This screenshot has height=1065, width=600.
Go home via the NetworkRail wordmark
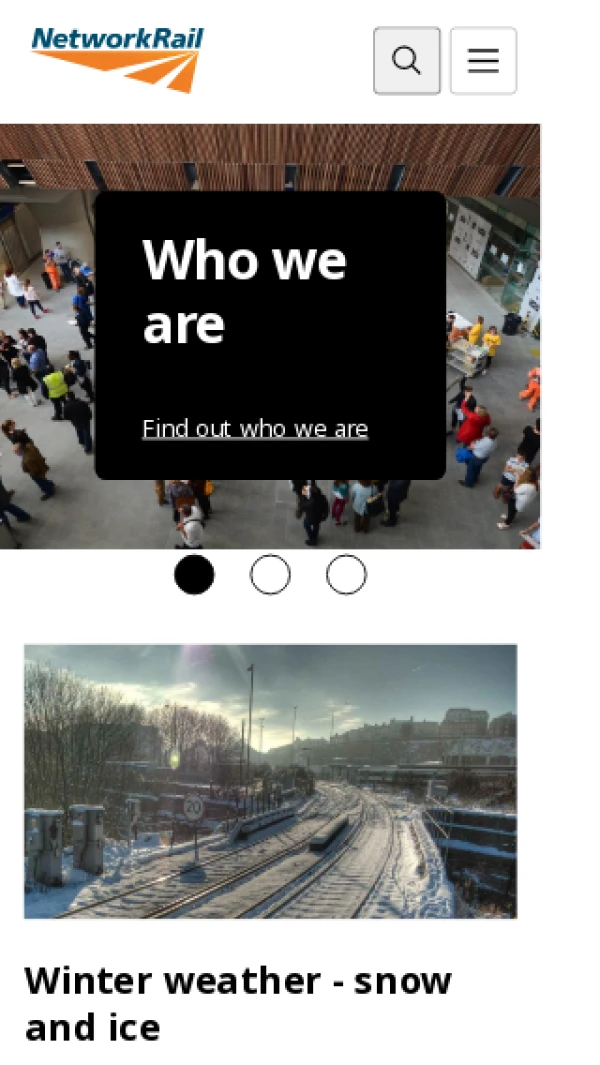coord(118,39)
